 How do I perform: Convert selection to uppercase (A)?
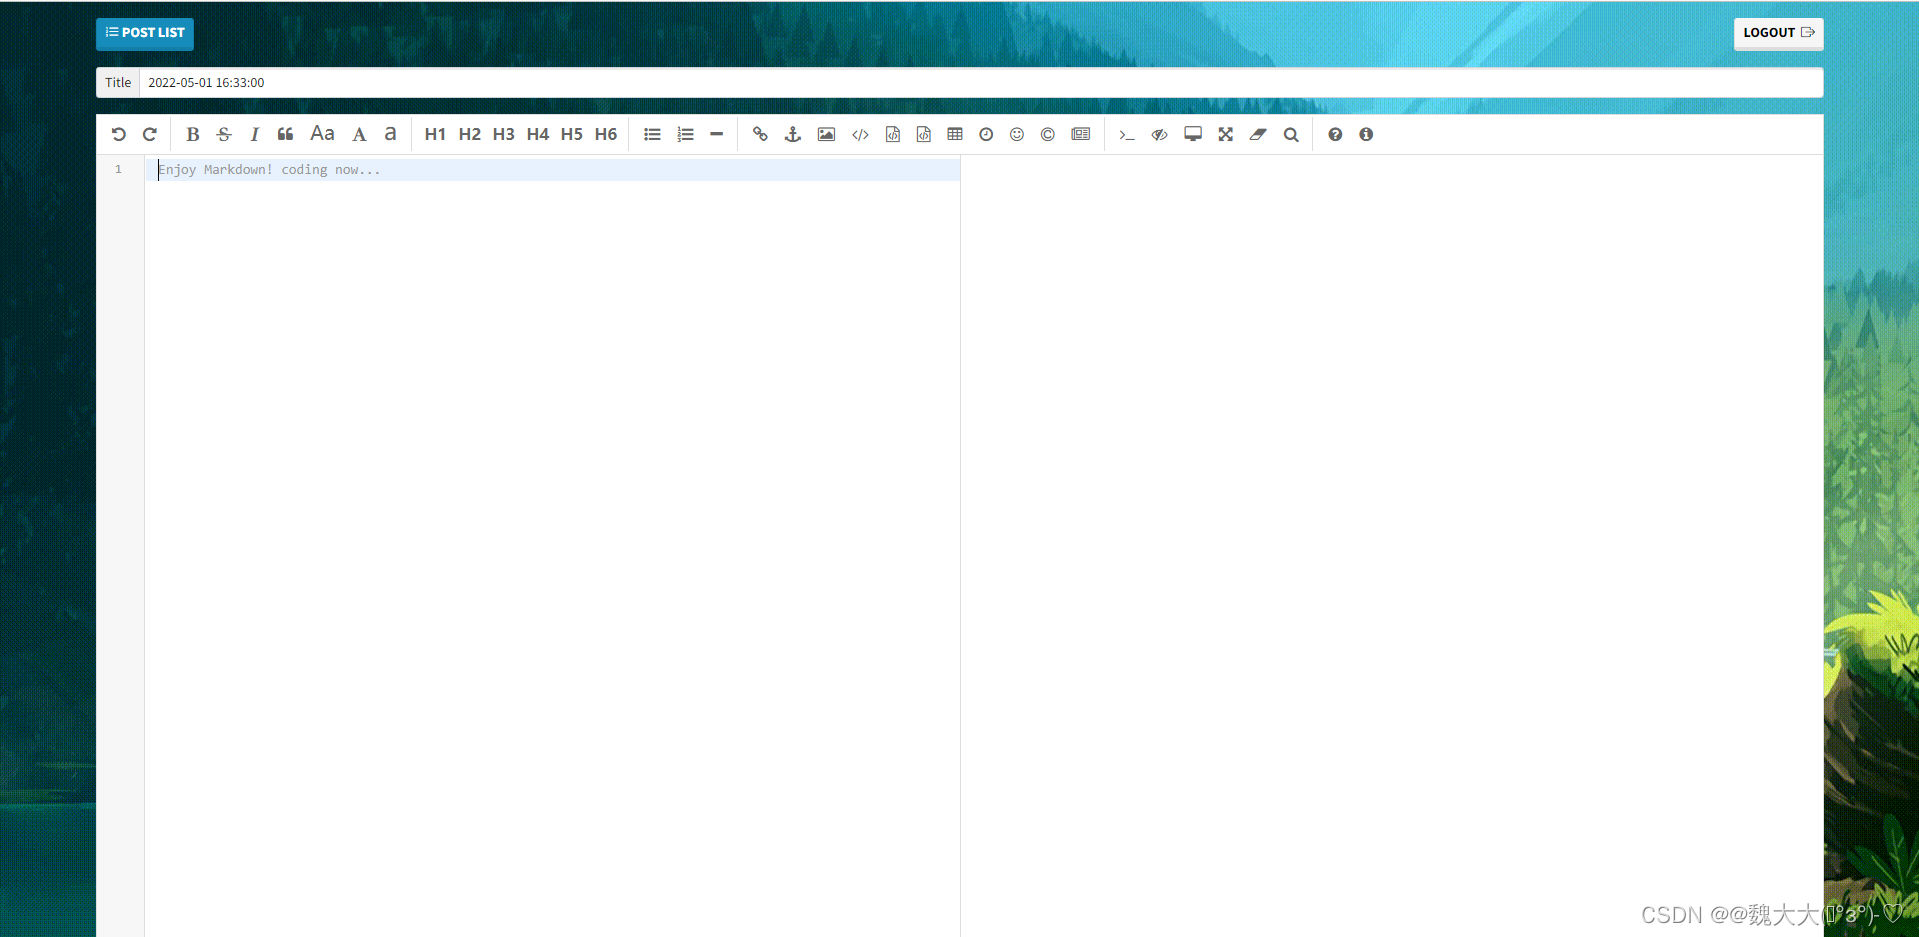tap(359, 134)
